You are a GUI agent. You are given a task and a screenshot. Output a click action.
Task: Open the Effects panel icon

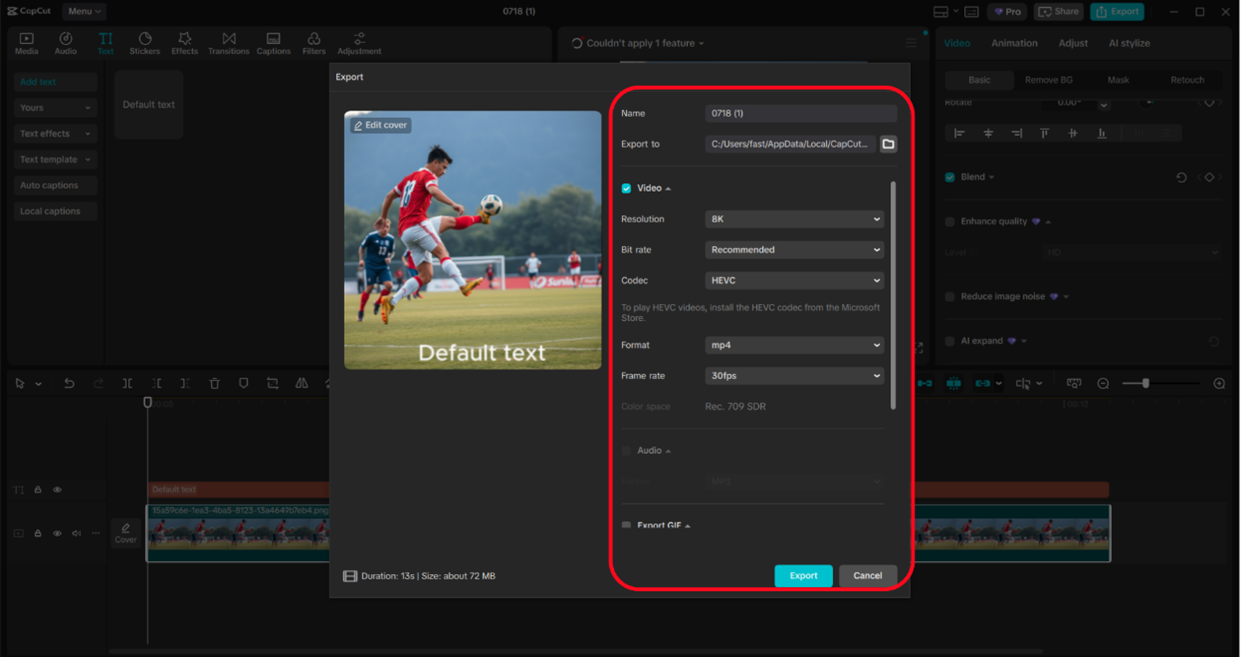pyautogui.click(x=184, y=43)
